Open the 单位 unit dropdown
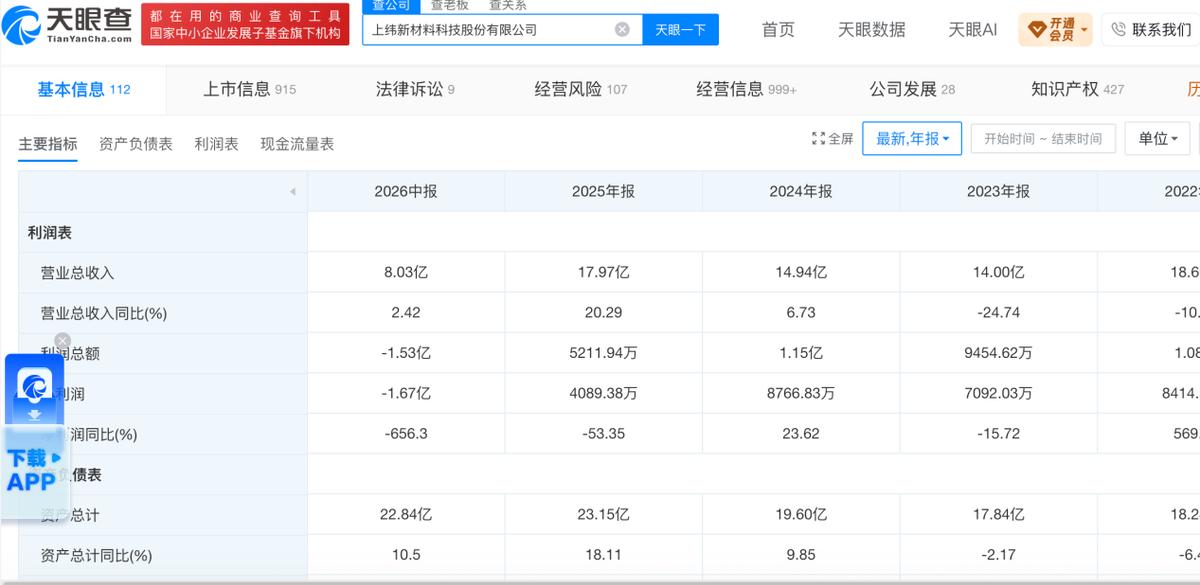This screenshot has height=585, width=1200. [1158, 139]
